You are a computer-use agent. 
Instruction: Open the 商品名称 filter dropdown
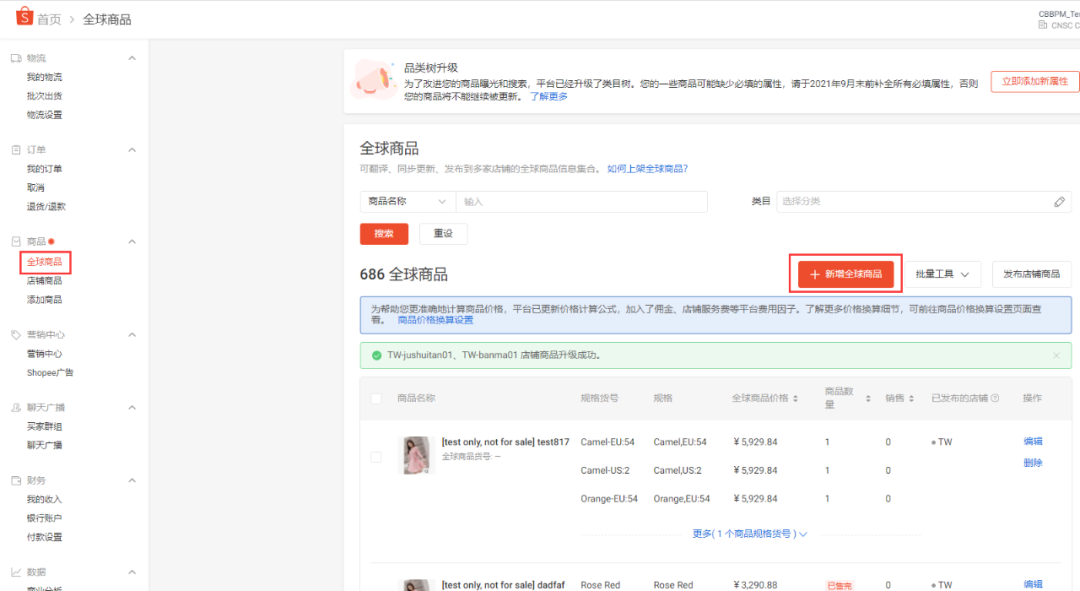coord(405,201)
